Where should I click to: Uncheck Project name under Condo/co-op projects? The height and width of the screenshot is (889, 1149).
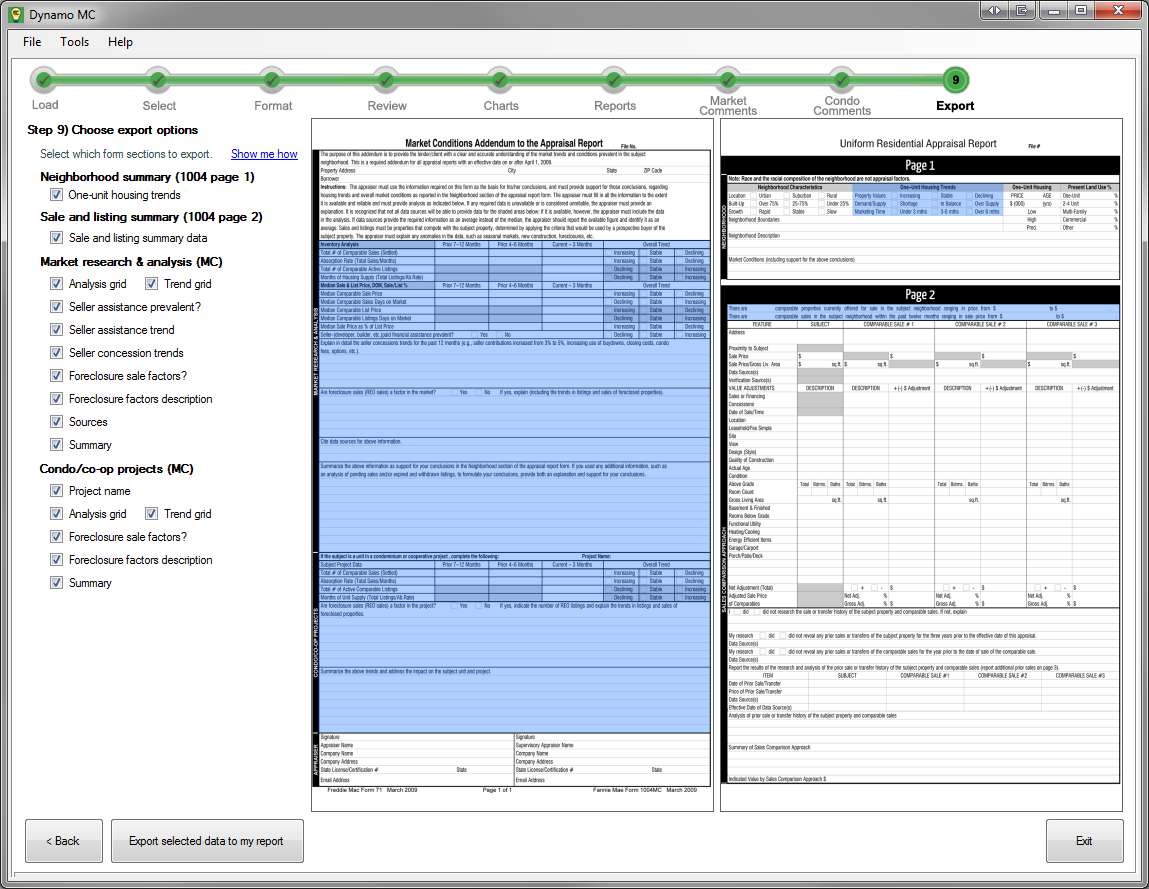[x=57, y=491]
